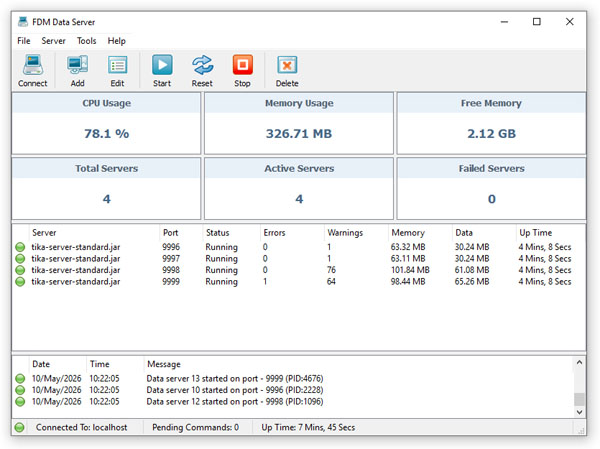Screen dimensions: 600x449
Task: Click green dot of PID:2228 log entry
Action: pos(20,390)
